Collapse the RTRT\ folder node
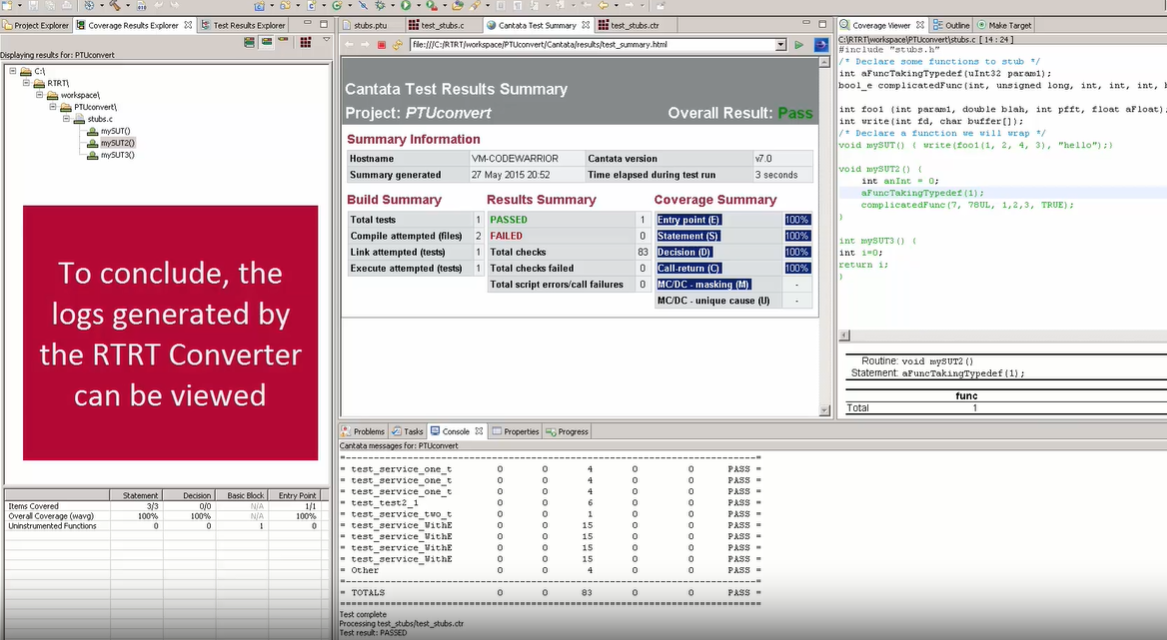1167x640 pixels. tap(26, 83)
